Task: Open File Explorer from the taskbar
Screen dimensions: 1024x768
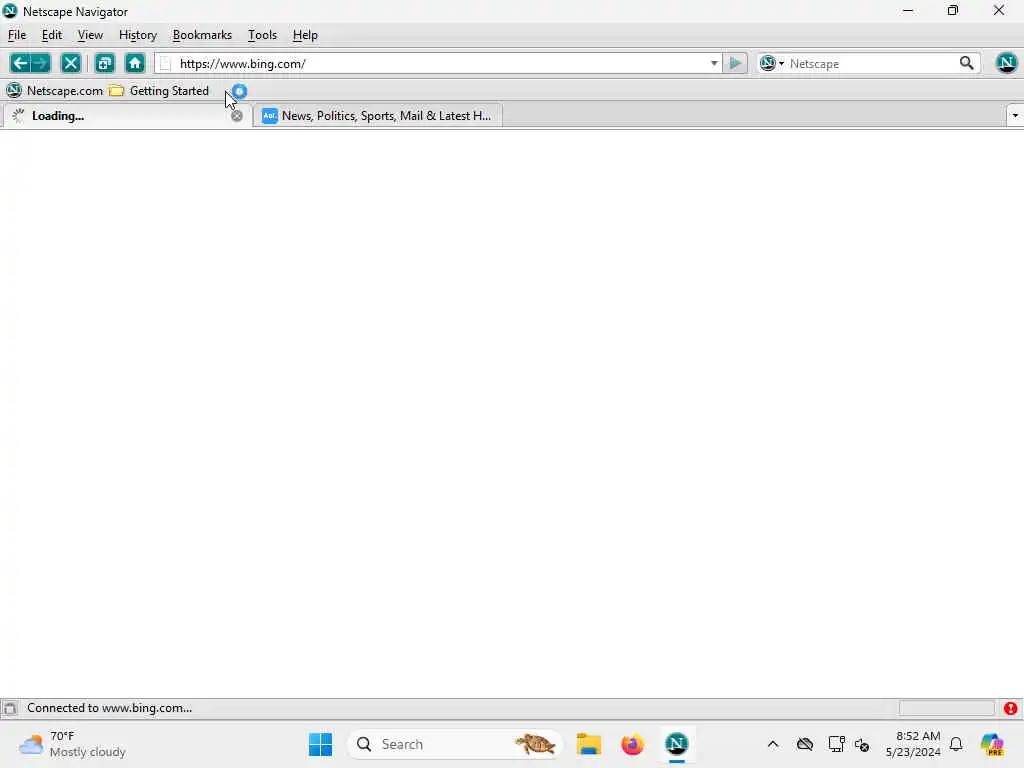Action: click(588, 744)
